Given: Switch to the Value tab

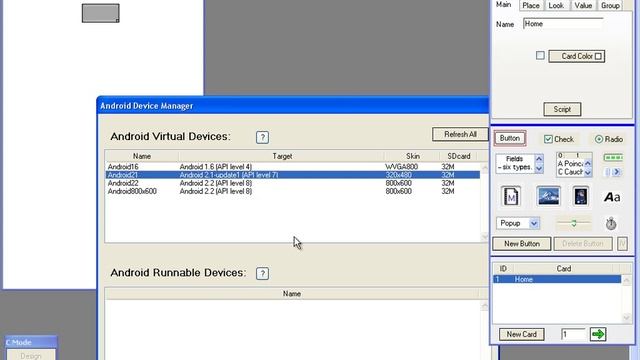Looking at the screenshot, I should coord(583,5).
